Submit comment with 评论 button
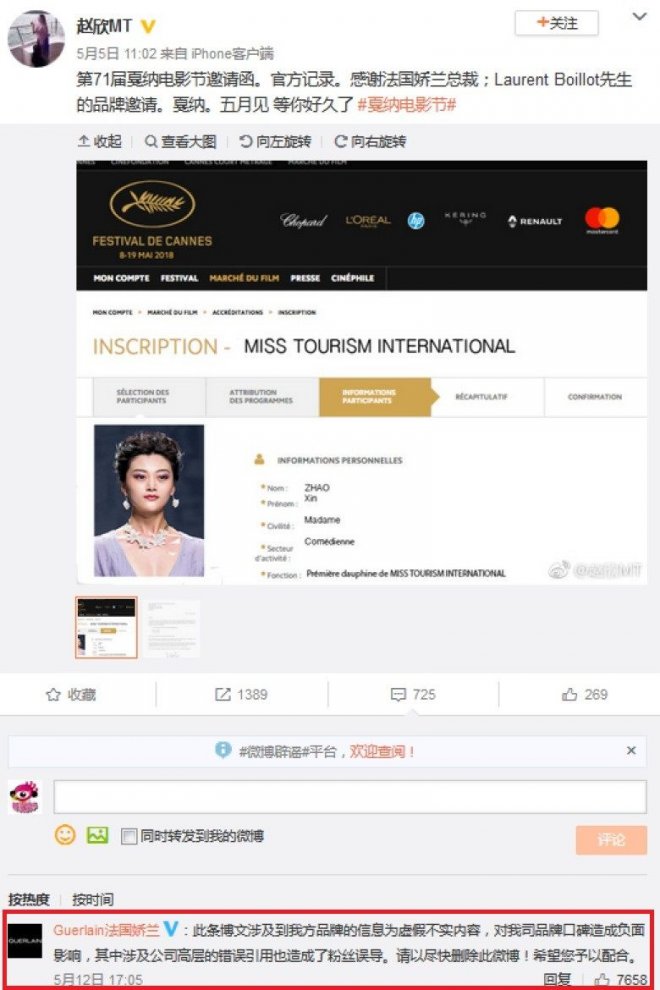Image resolution: width=660 pixels, height=990 pixels. point(610,840)
